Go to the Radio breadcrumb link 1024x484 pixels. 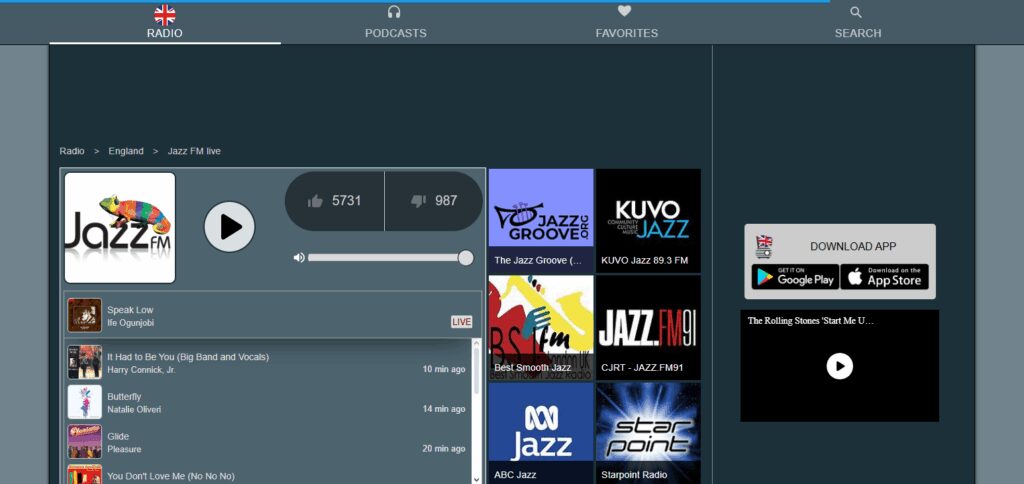coord(72,151)
